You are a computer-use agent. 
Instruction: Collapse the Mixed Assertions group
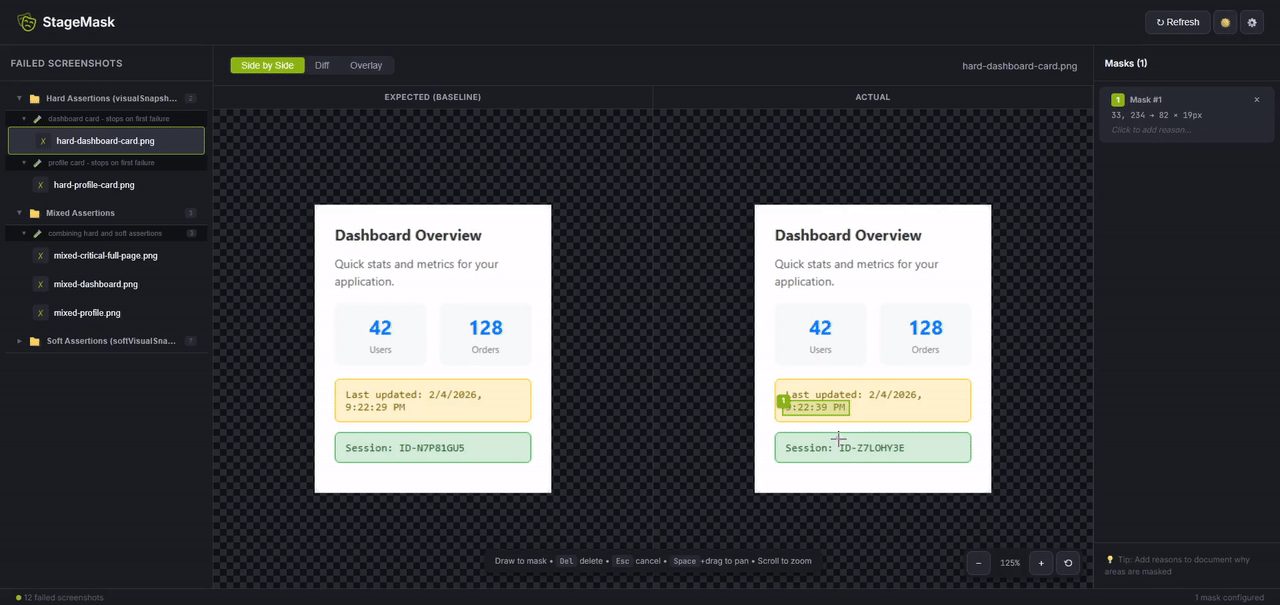(x=19, y=213)
